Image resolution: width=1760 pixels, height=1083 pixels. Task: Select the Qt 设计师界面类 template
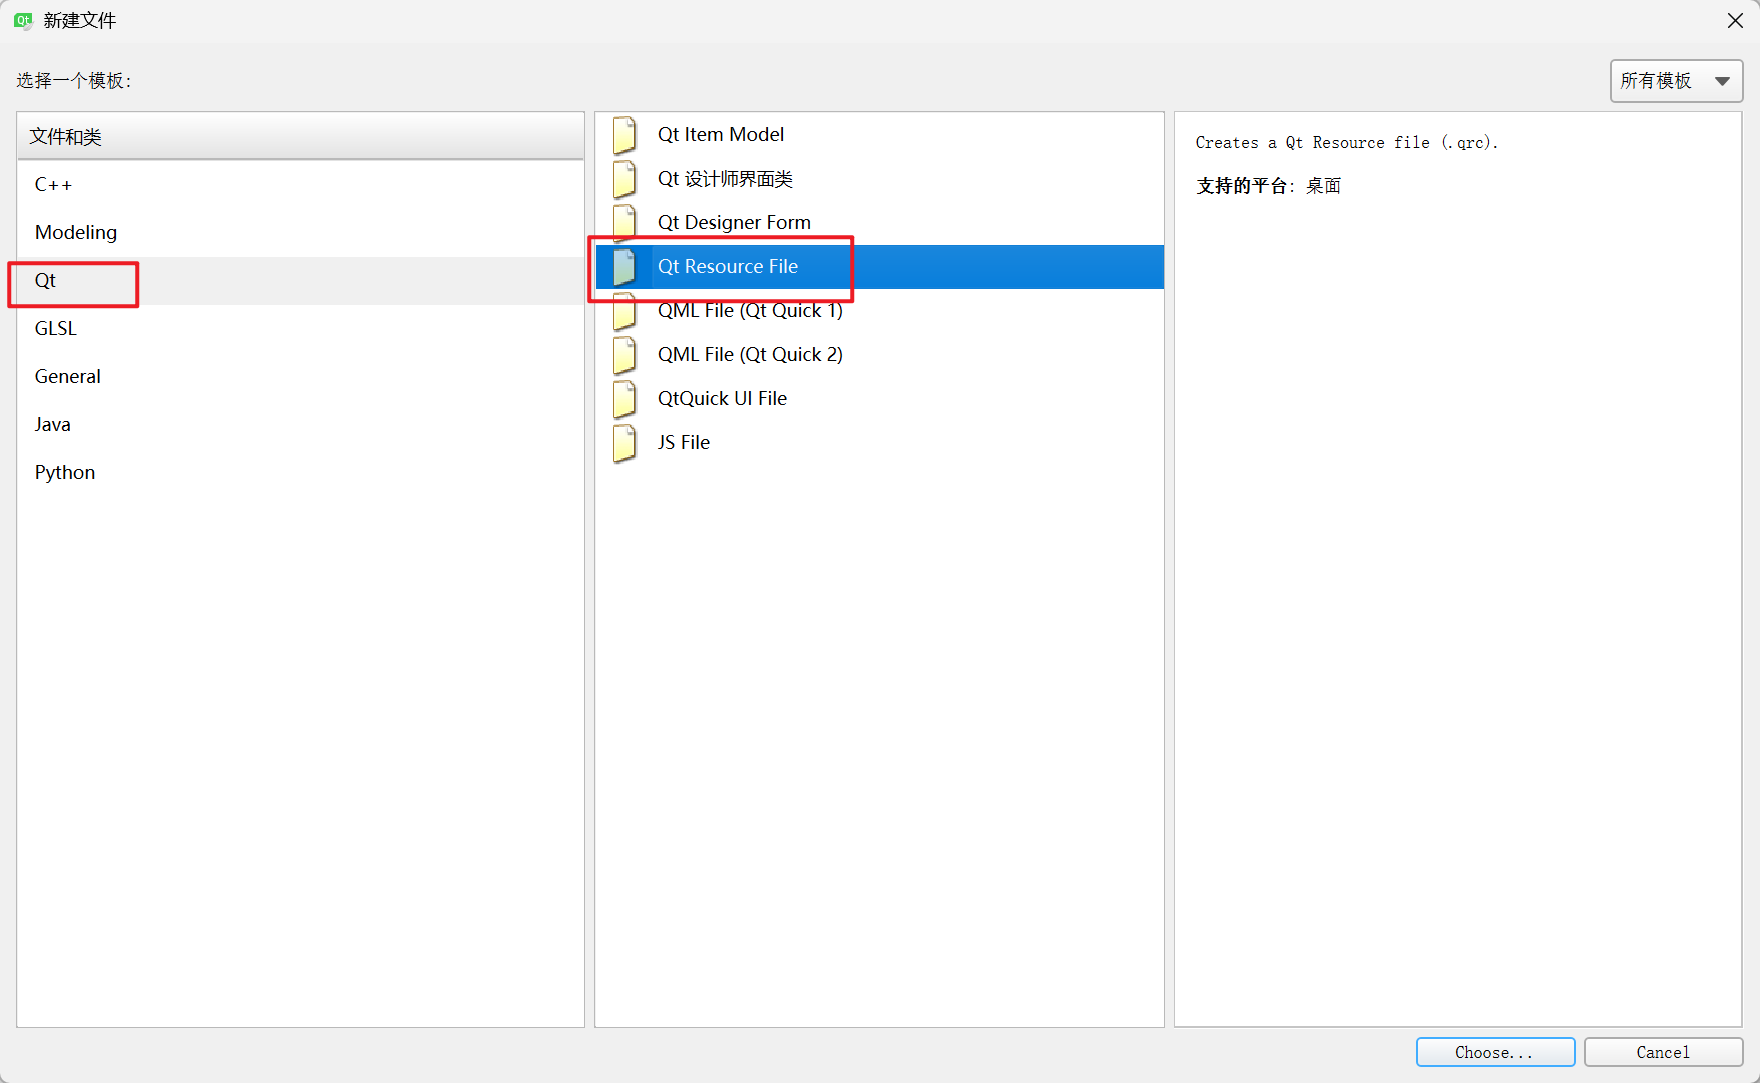tap(879, 179)
